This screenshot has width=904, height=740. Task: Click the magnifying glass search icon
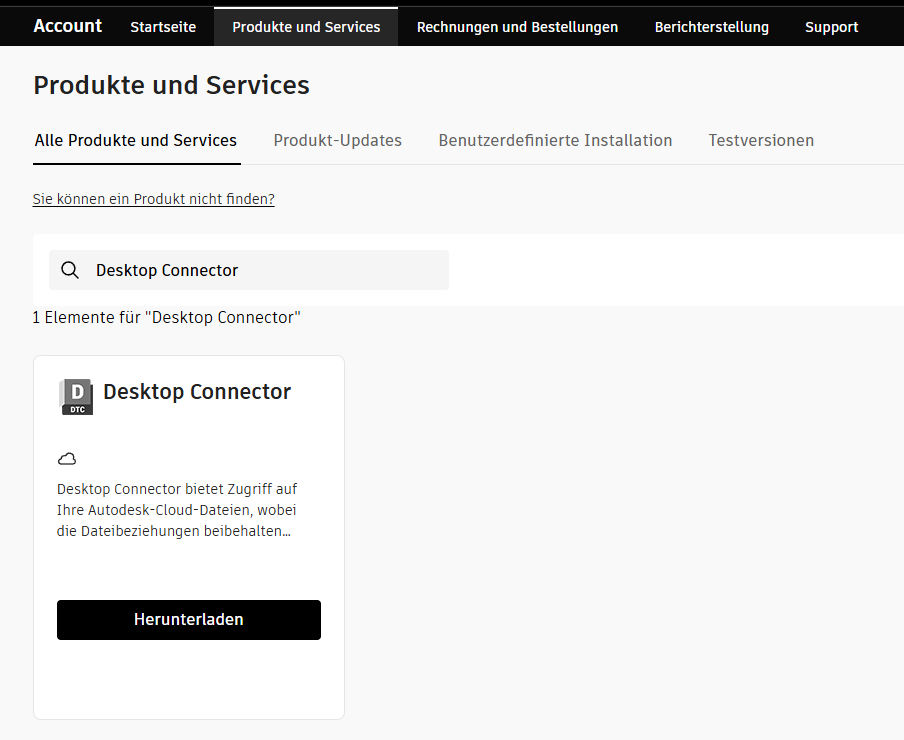tap(70, 270)
